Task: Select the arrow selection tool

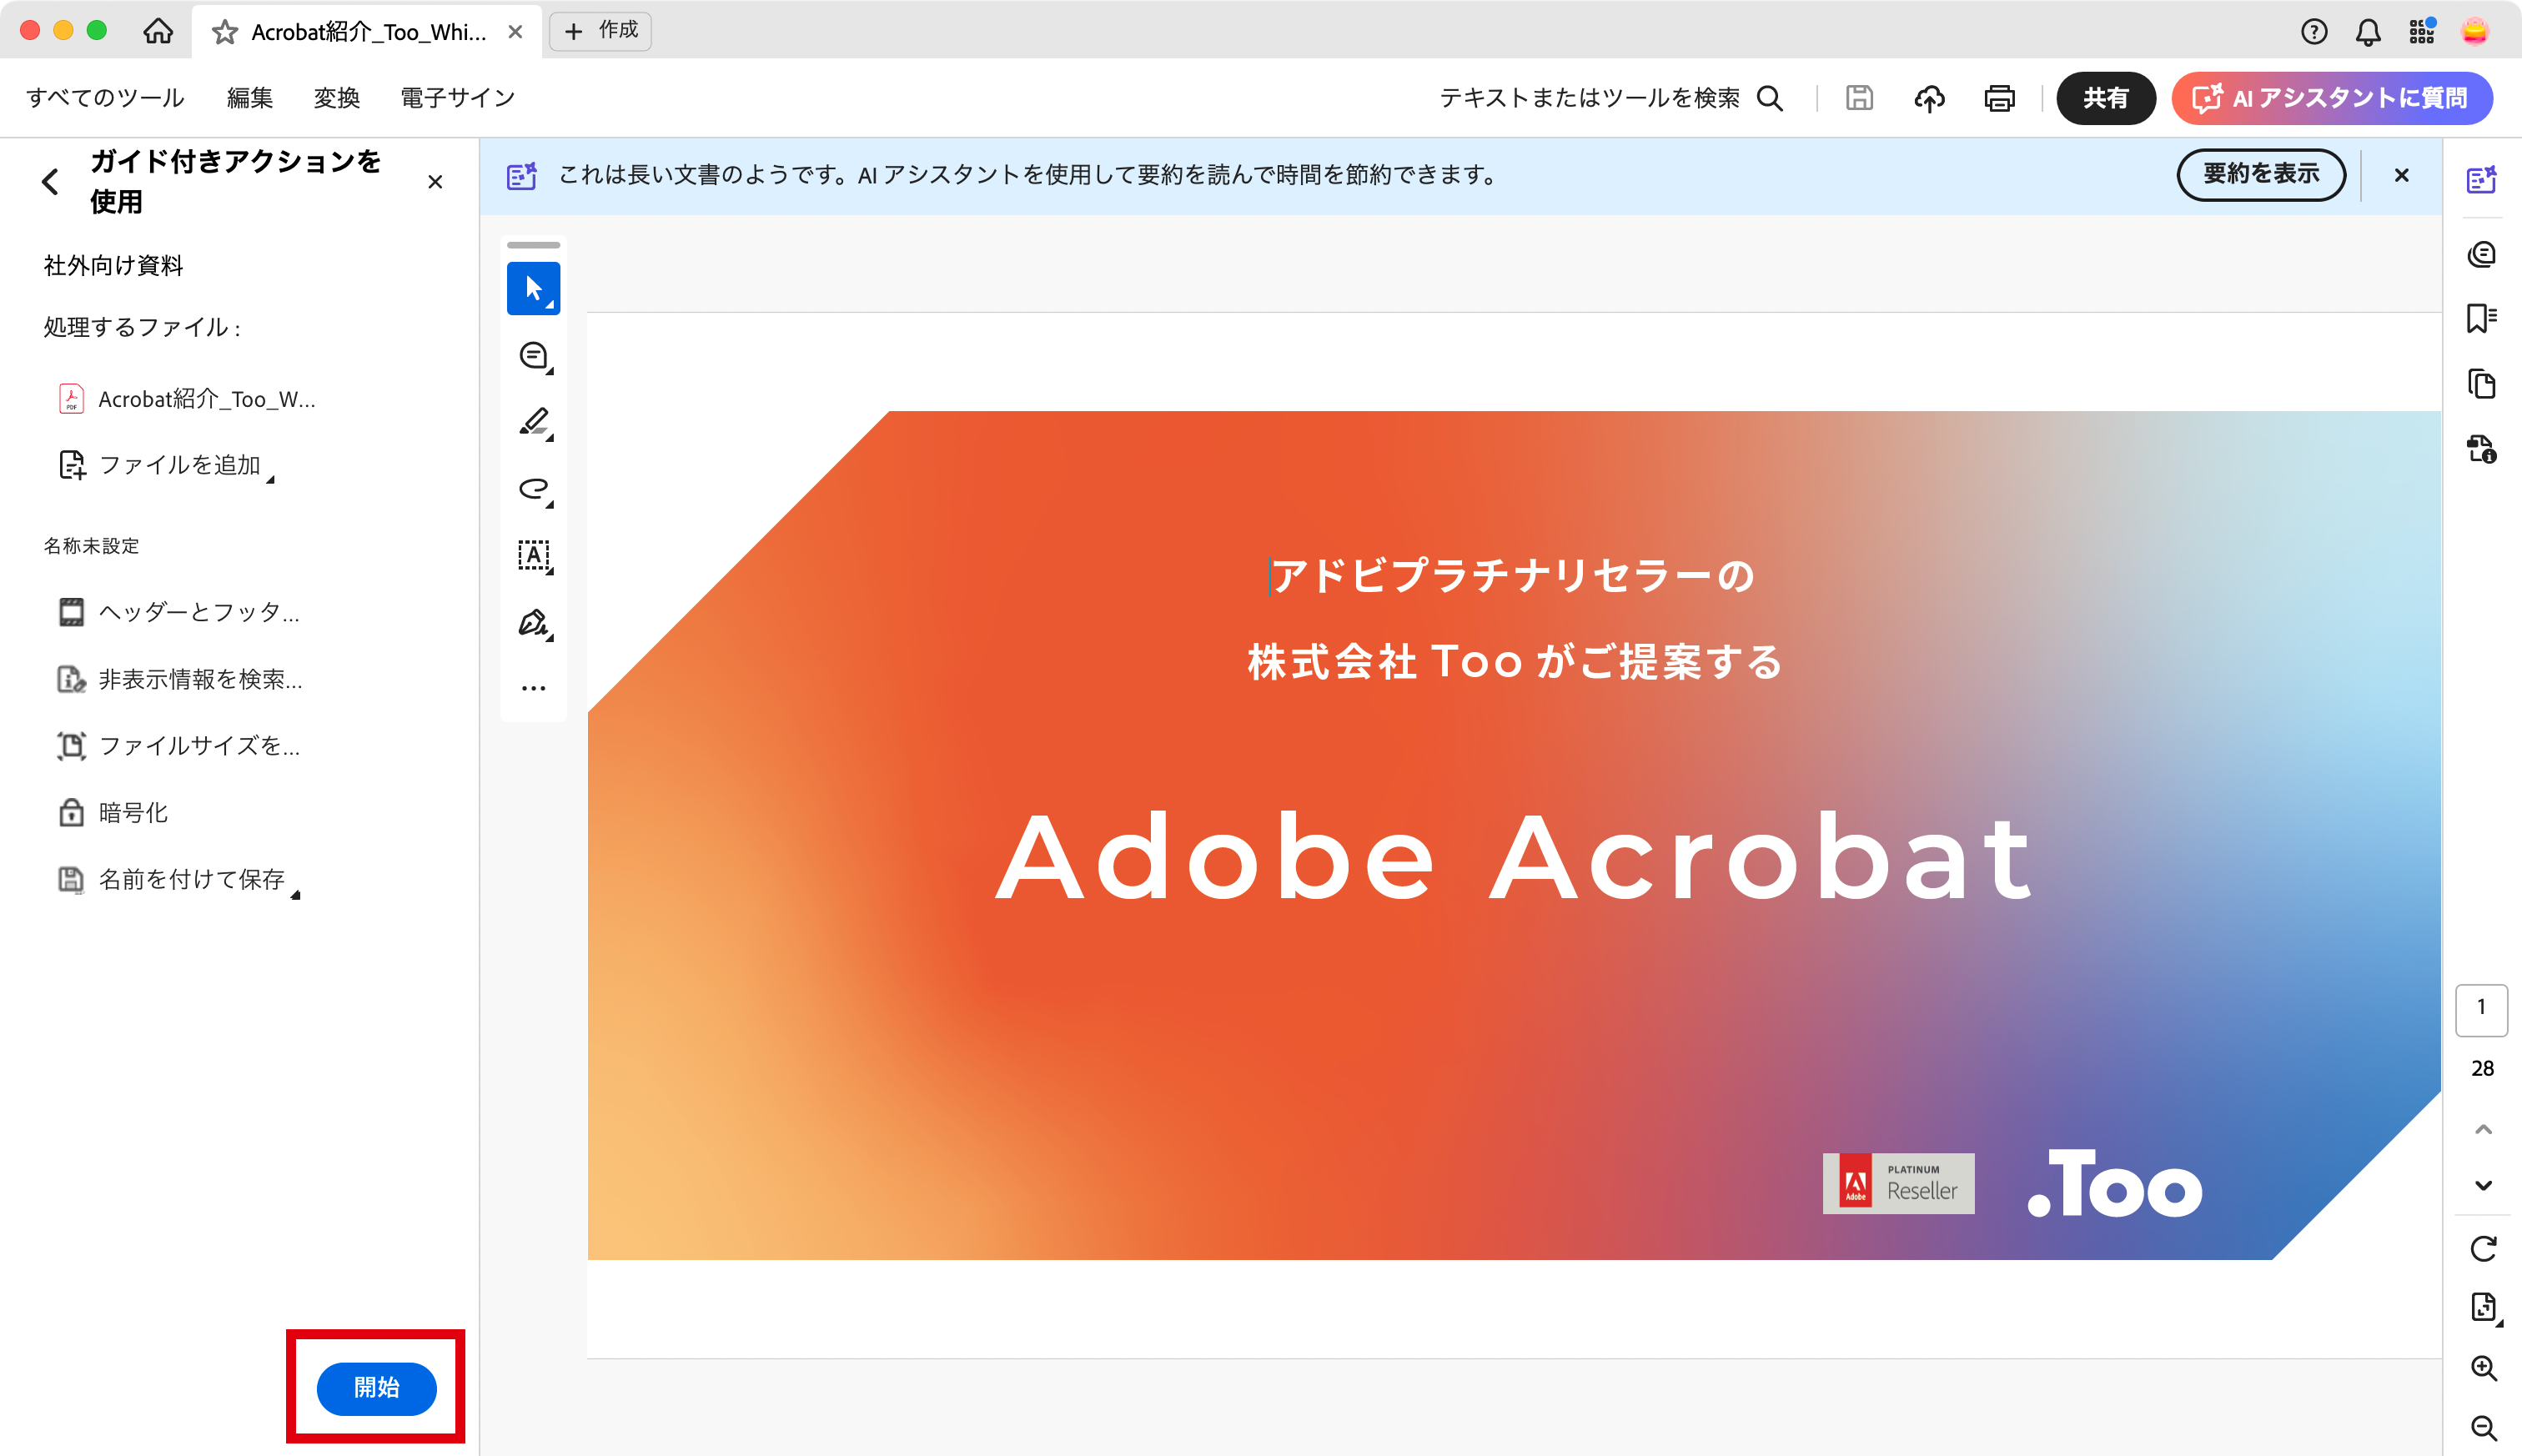Action: (x=533, y=289)
